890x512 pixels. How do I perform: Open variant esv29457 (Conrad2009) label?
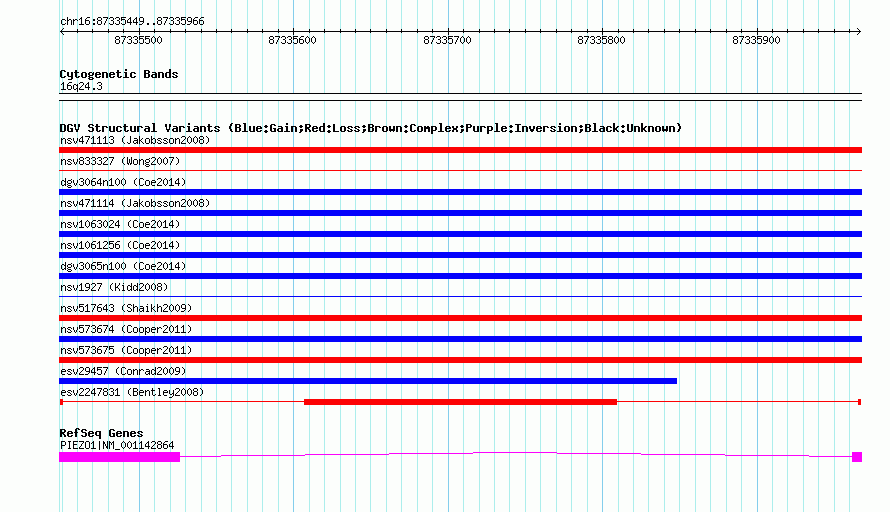click(123, 371)
